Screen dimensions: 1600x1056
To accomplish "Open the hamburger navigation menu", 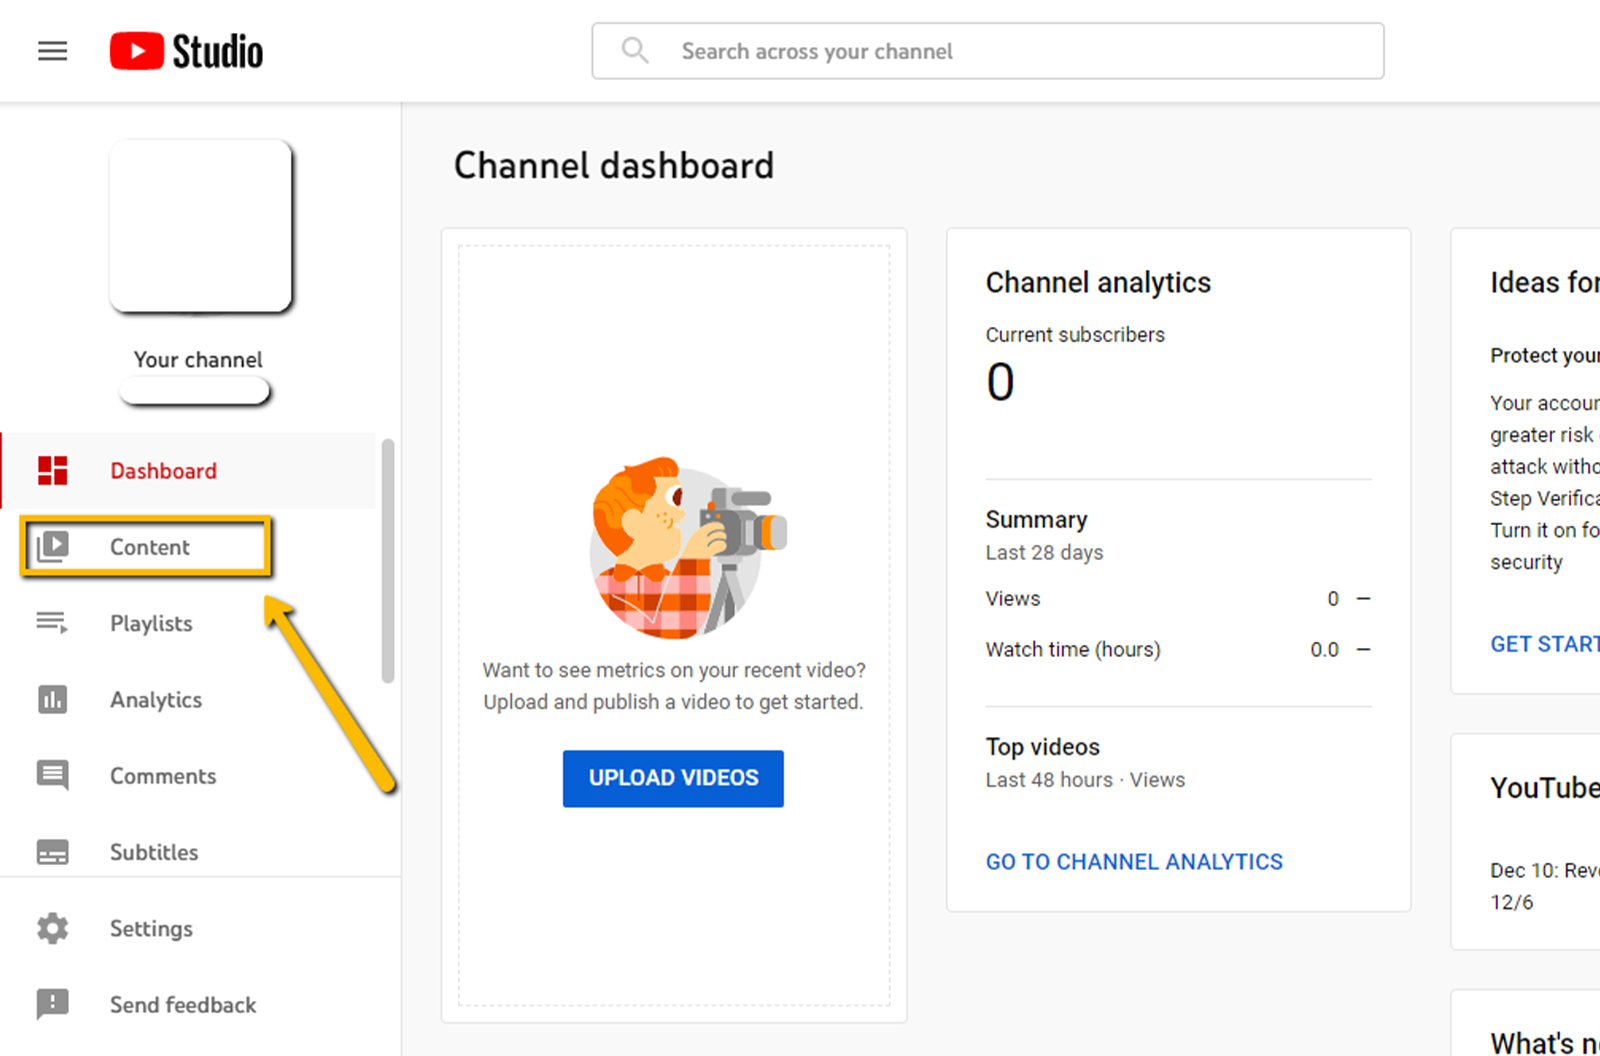I will (53, 51).
